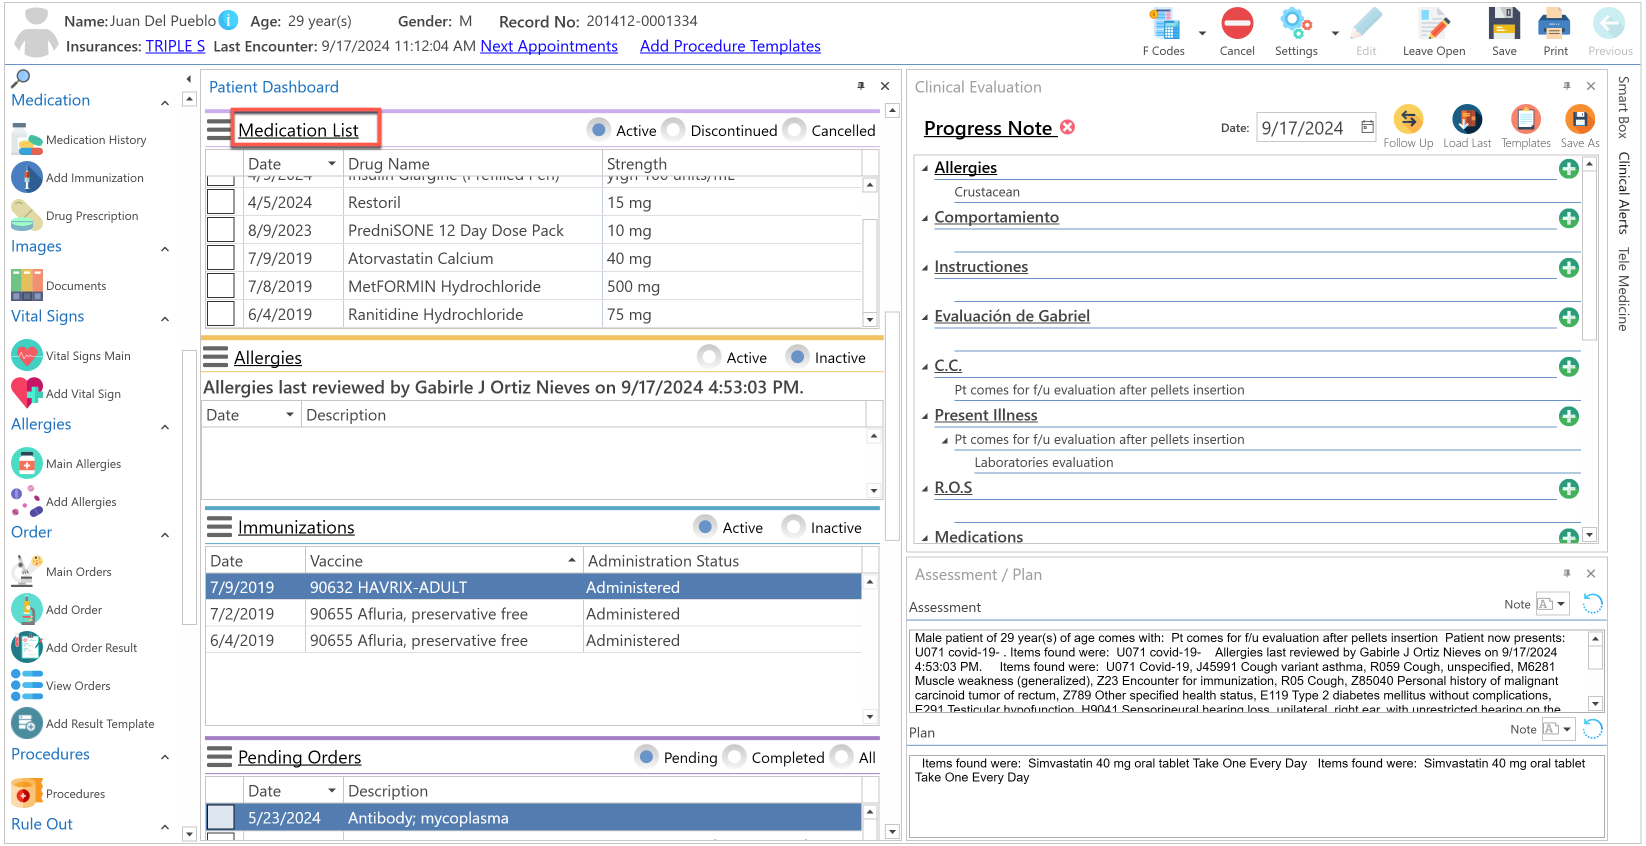Open the Medication List menu icon
Viewport: 1646px width, 846px height.
tap(219, 129)
